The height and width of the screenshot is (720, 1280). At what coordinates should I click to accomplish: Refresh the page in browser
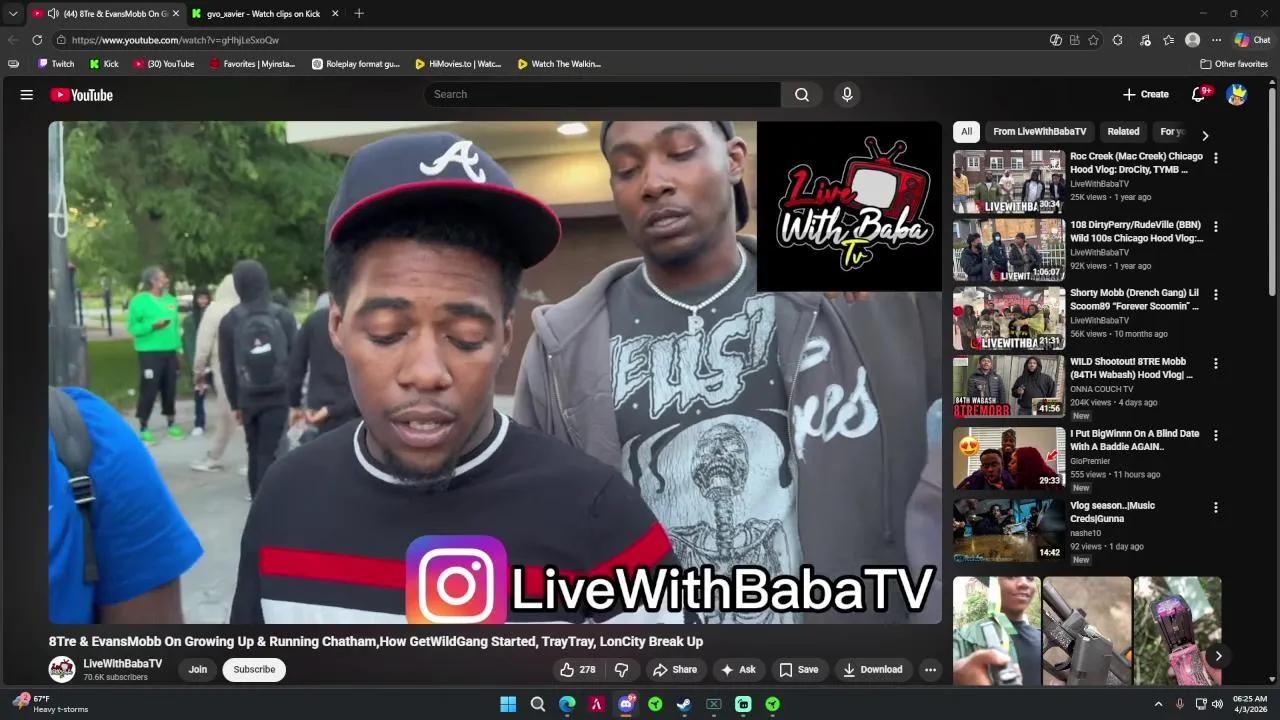37,40
